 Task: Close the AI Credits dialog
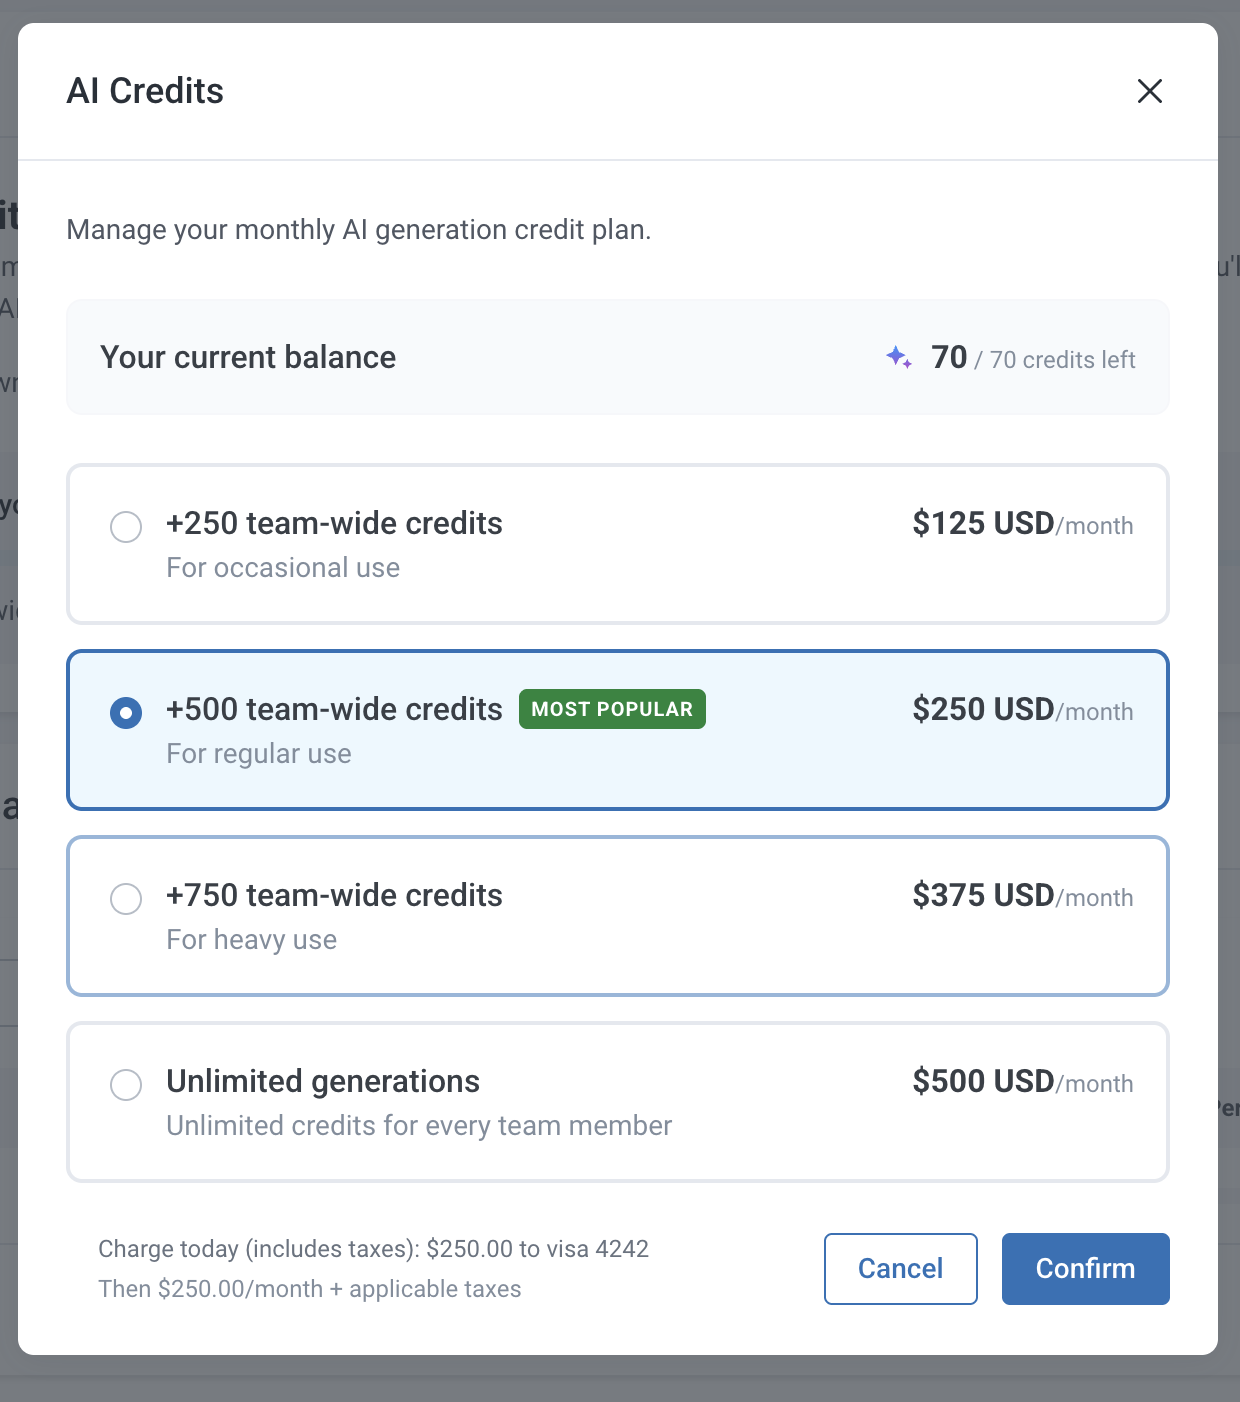click(x=1150, y=91)
